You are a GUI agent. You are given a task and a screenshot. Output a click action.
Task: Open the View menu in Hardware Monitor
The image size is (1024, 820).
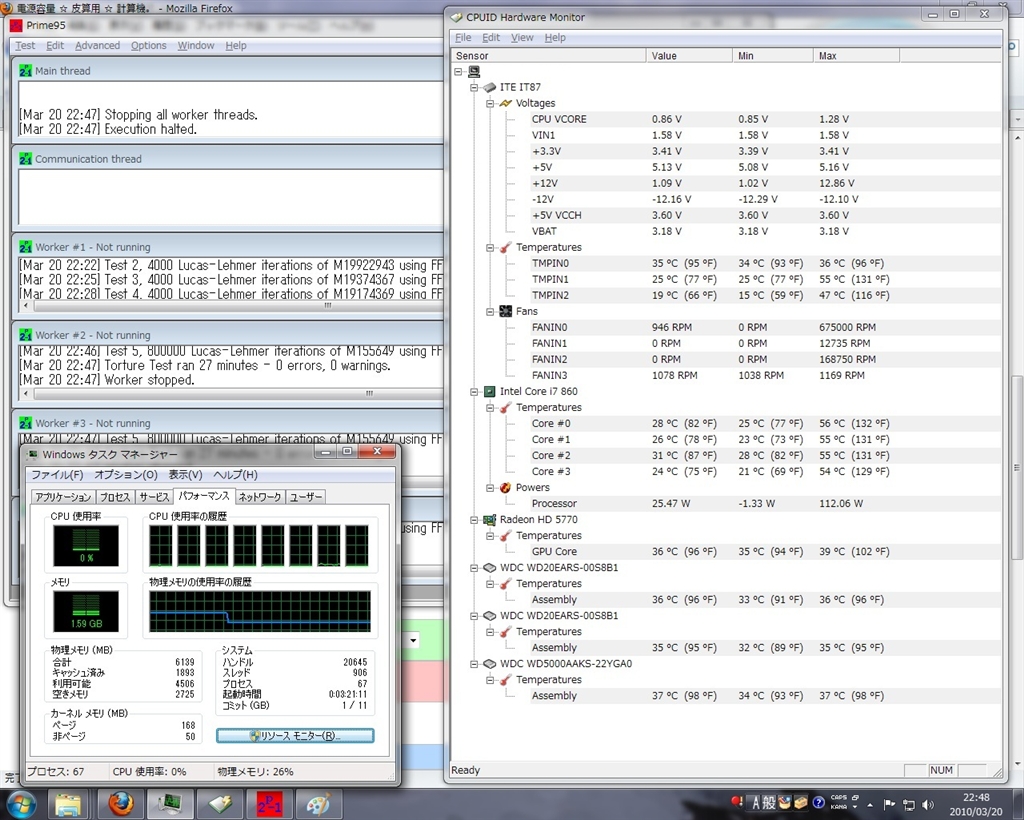[x=522, y=37]
